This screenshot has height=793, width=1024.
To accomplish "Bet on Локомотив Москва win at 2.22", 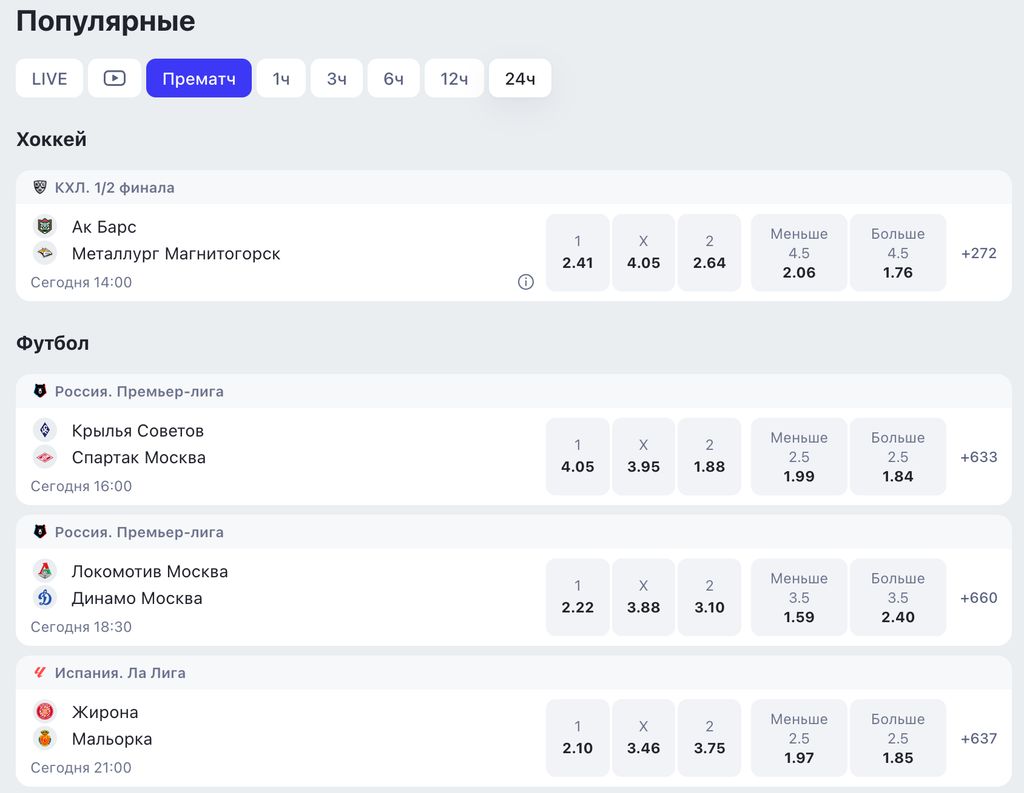I will click(577, 597).
